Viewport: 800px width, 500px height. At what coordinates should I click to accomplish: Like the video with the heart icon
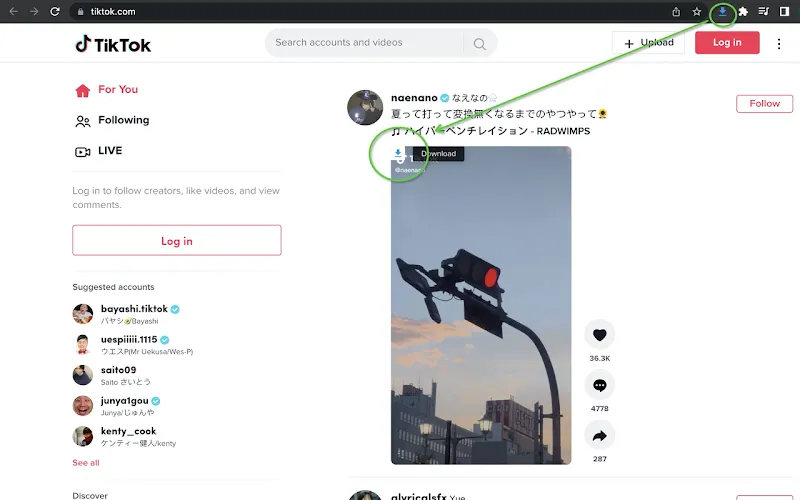599,335
